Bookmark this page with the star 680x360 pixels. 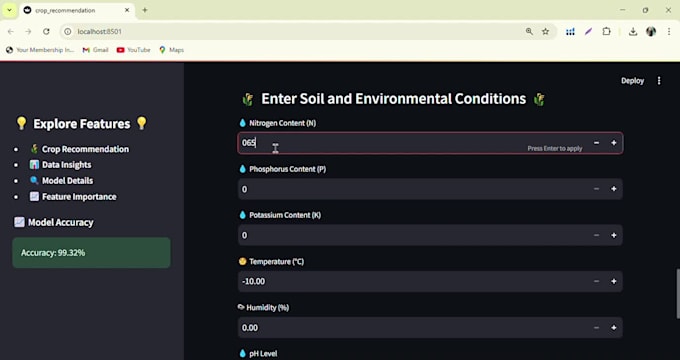pos(546,32)
